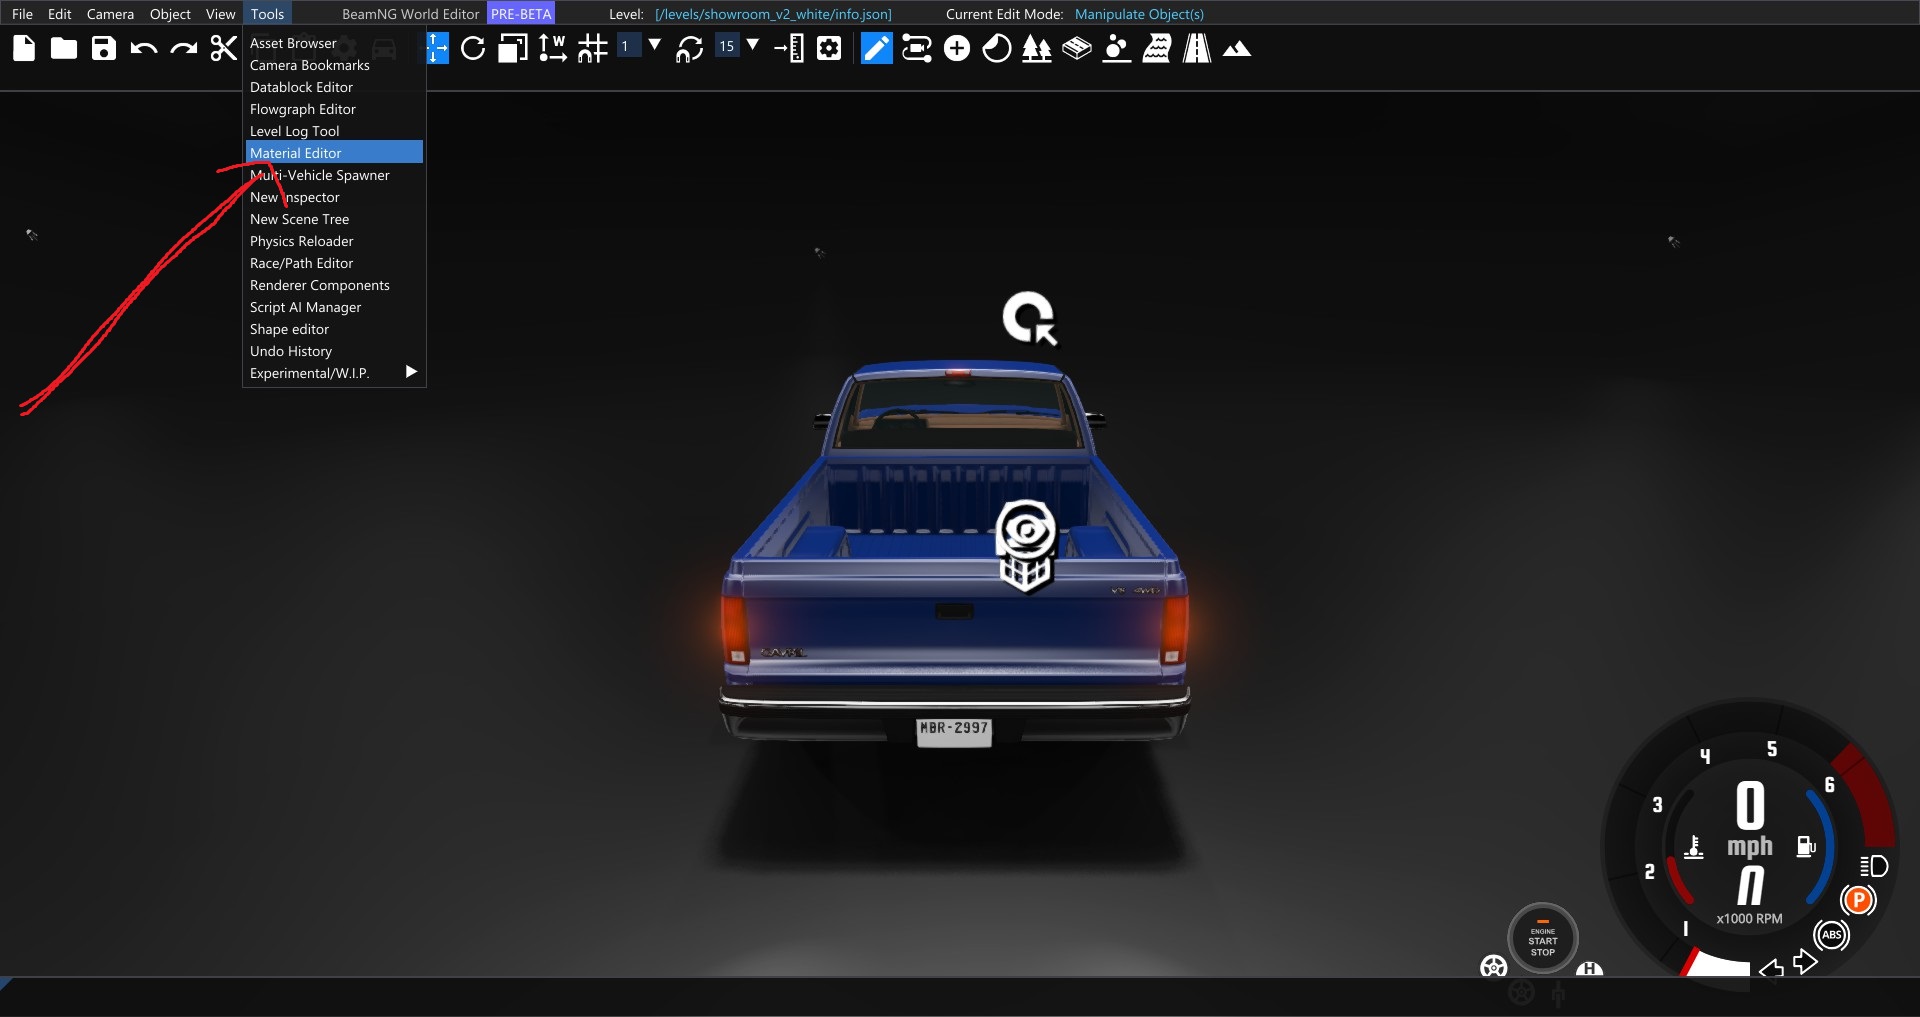The width and height of the screenshot is (1920, 1017).
Task: Open New Scene Tree from the Tools menu
Action: tap(334, 219)
